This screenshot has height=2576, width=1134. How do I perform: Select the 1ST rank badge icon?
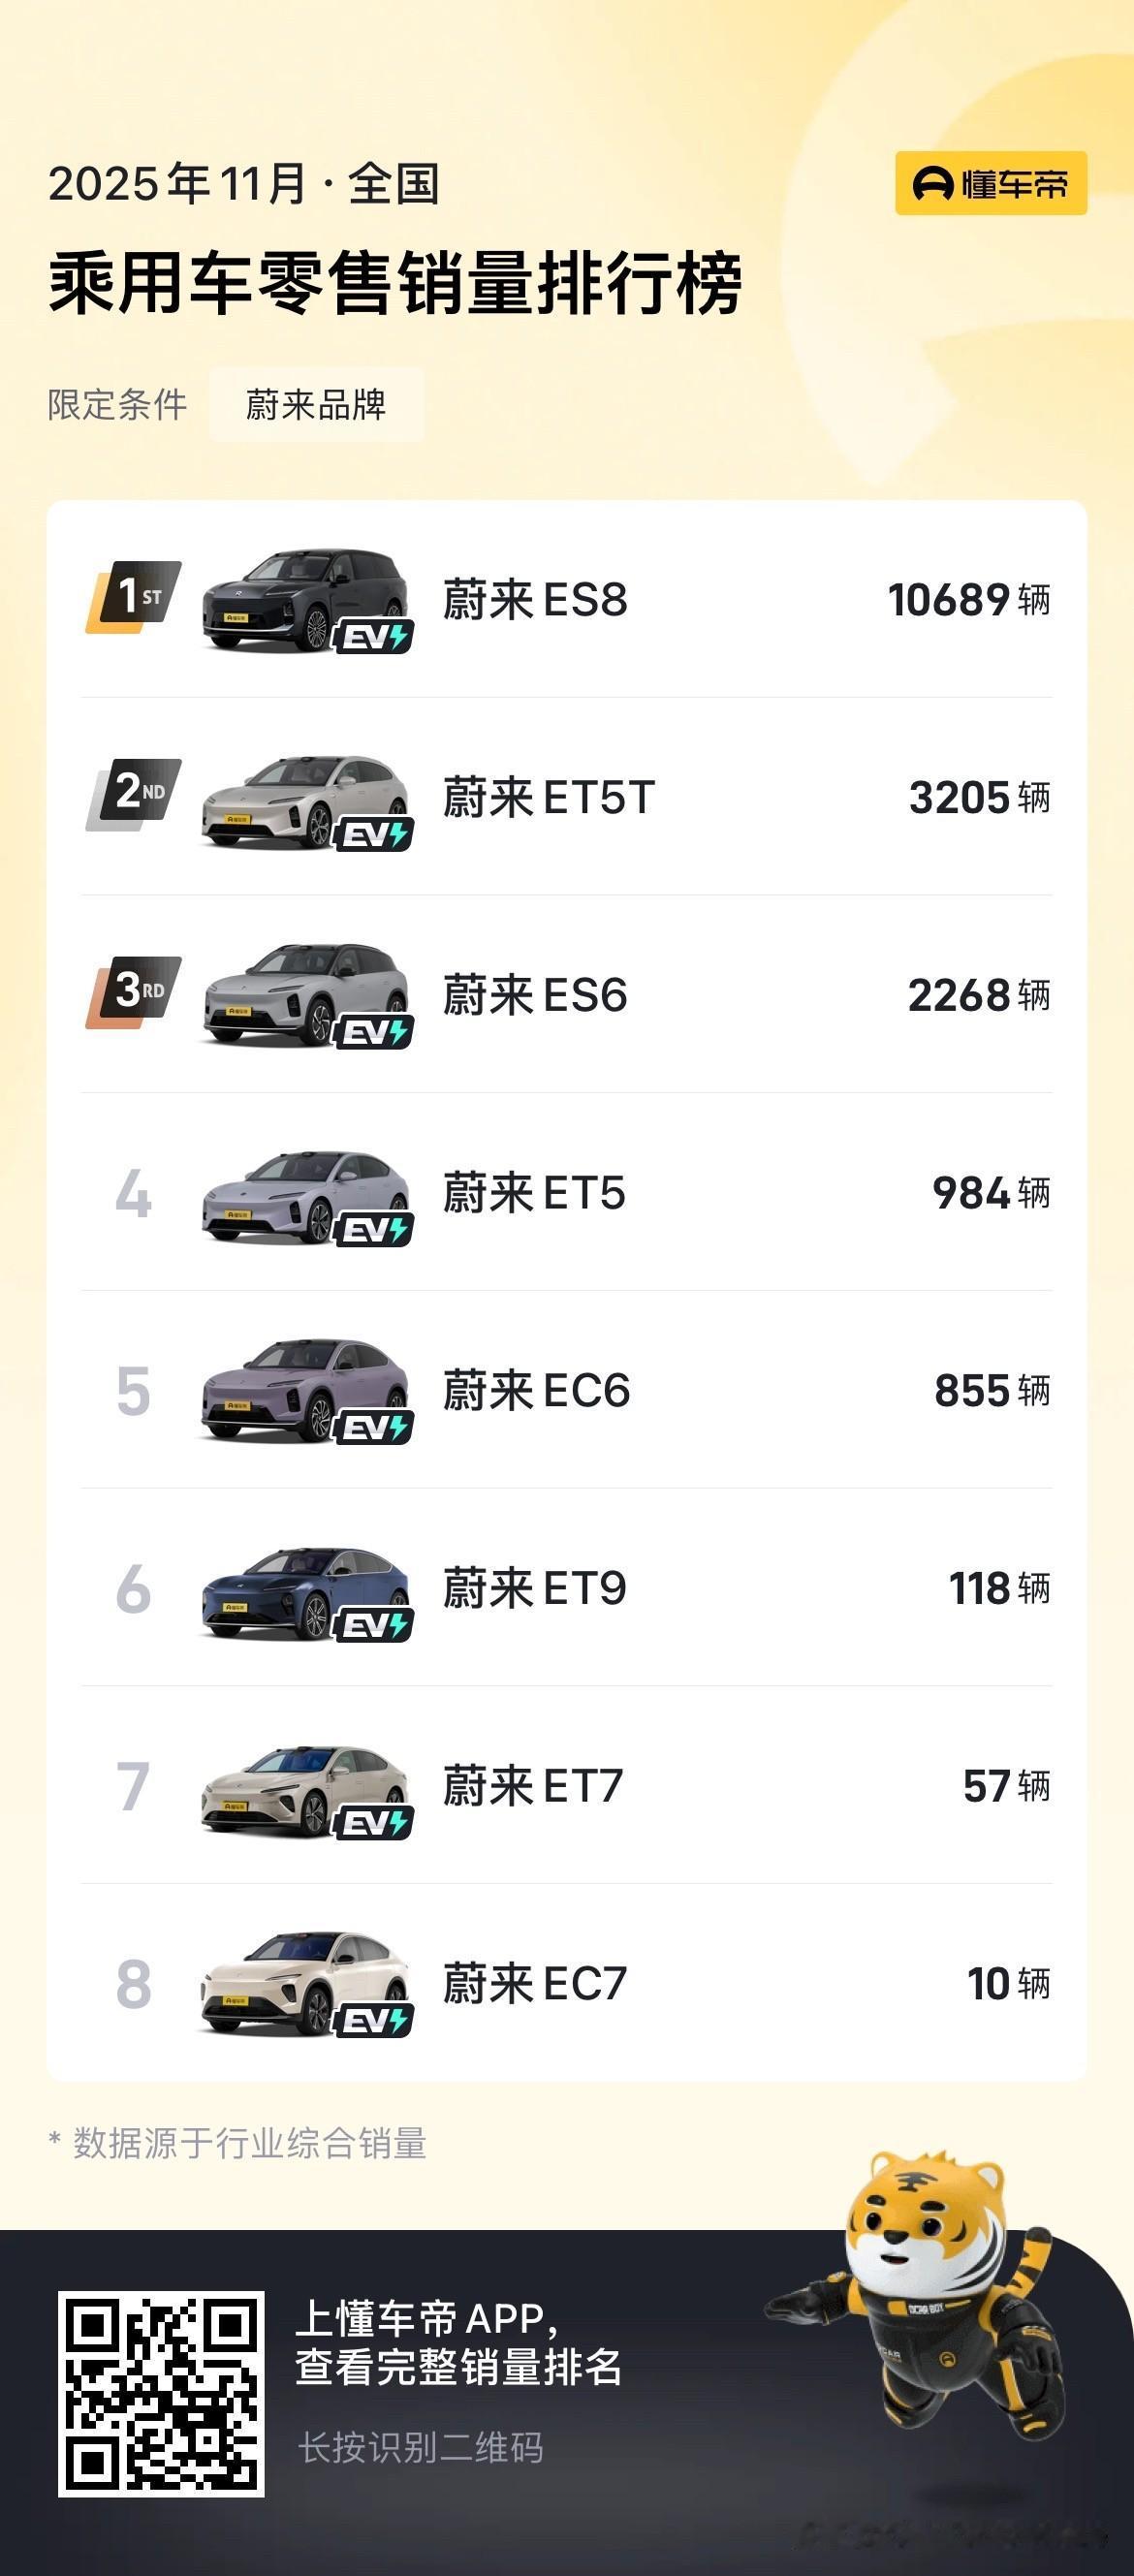pos(134,597)
